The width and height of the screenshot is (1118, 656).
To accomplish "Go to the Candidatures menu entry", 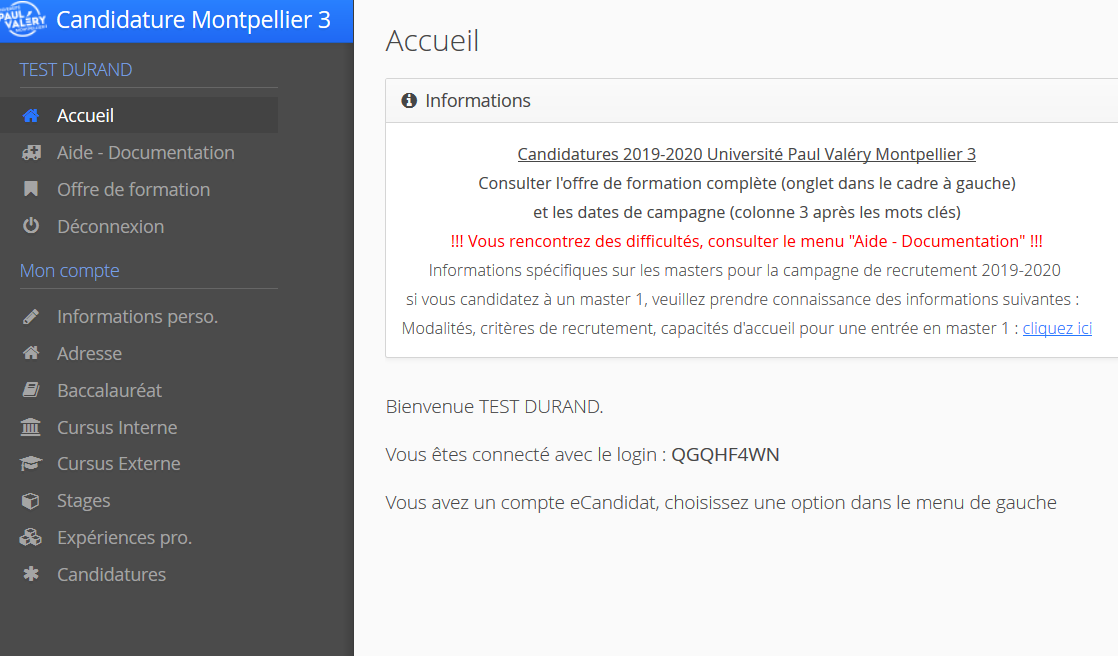I will (x=111, y=575).
